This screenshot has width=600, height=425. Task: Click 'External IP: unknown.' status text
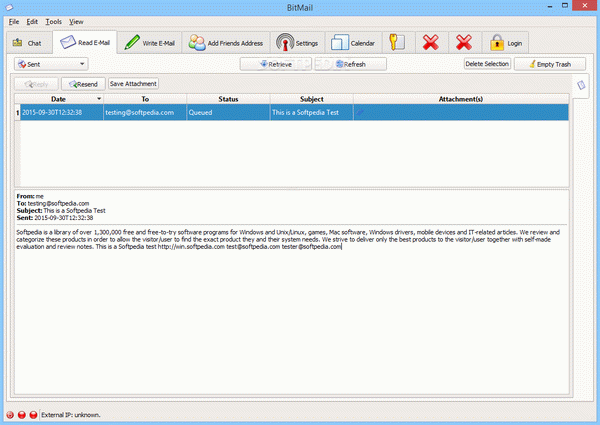point(71,415)
